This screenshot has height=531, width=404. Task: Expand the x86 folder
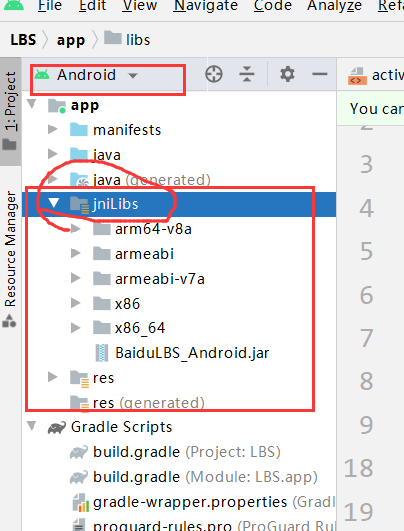(x=76, y=303)
